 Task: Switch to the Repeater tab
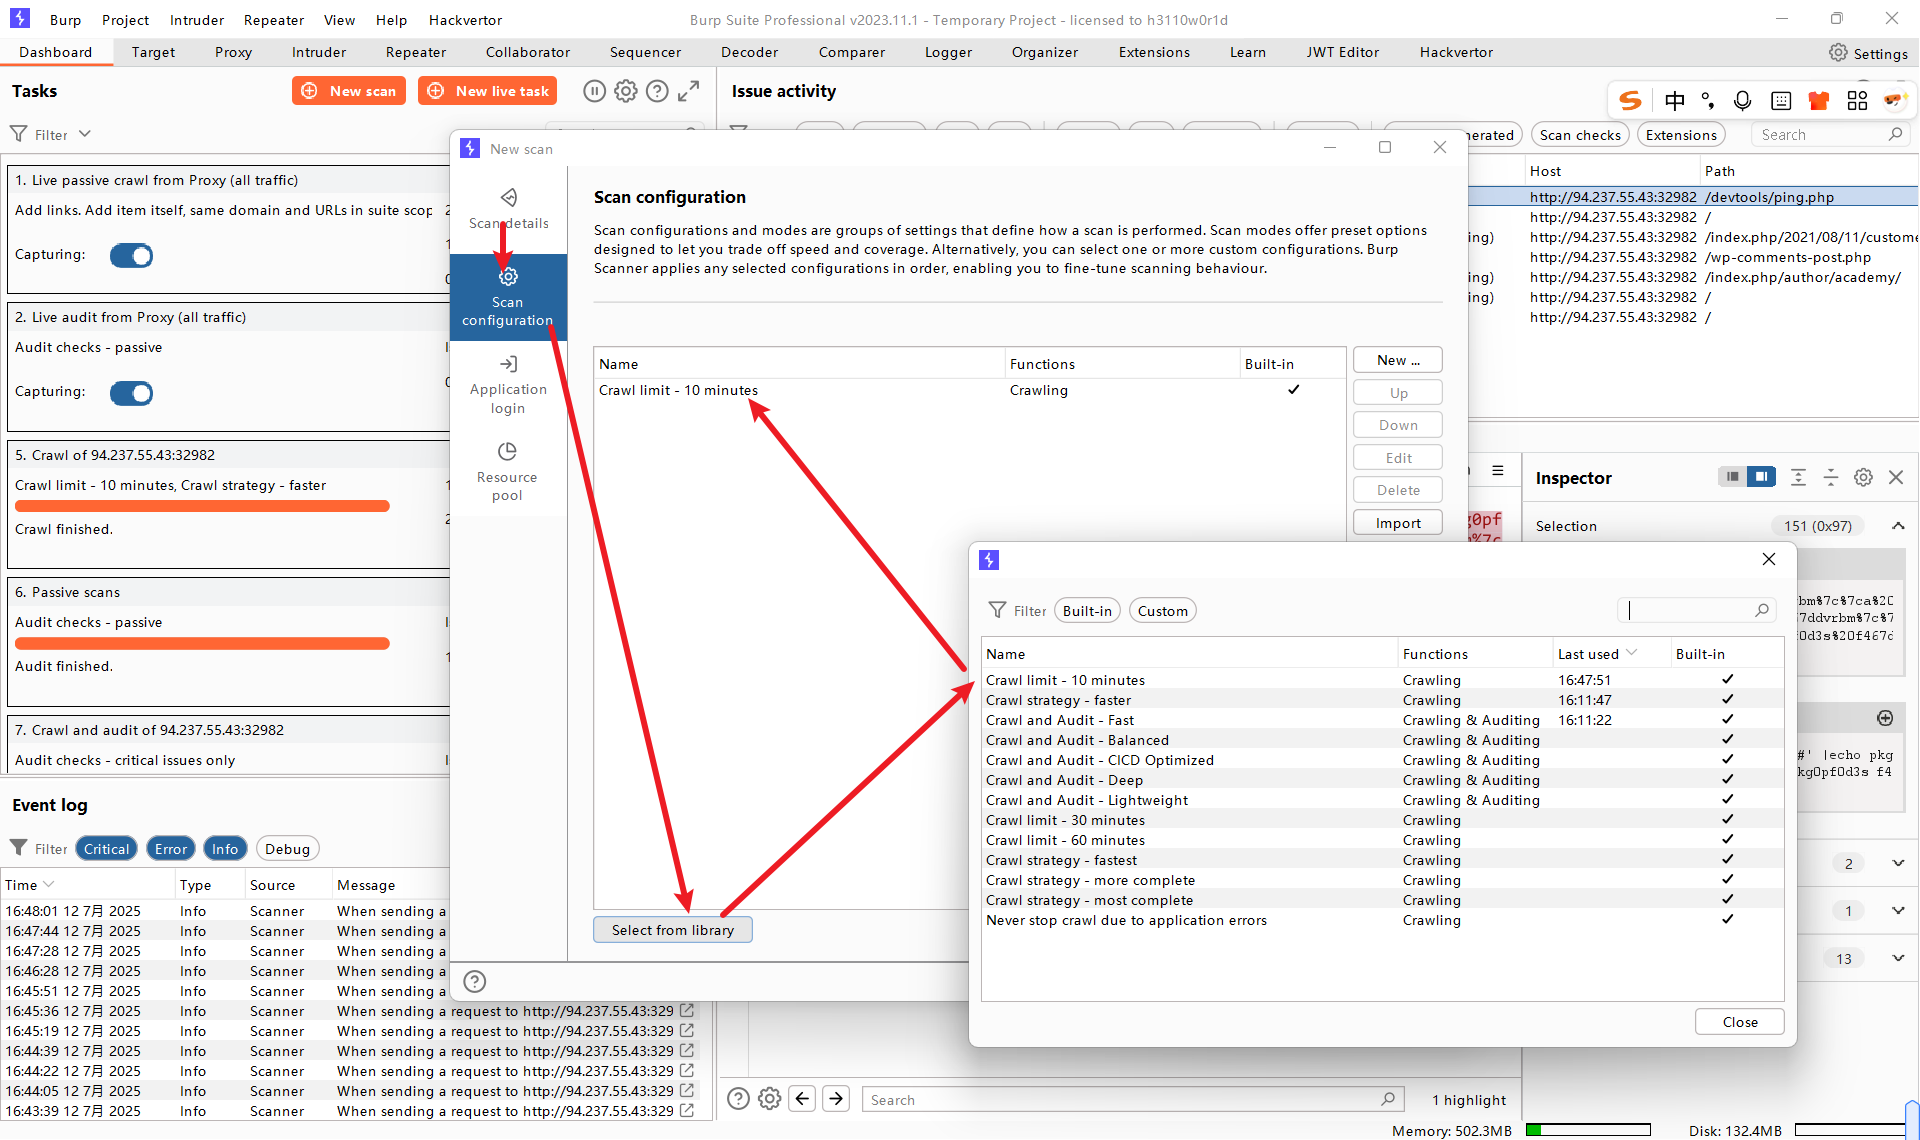415,52
